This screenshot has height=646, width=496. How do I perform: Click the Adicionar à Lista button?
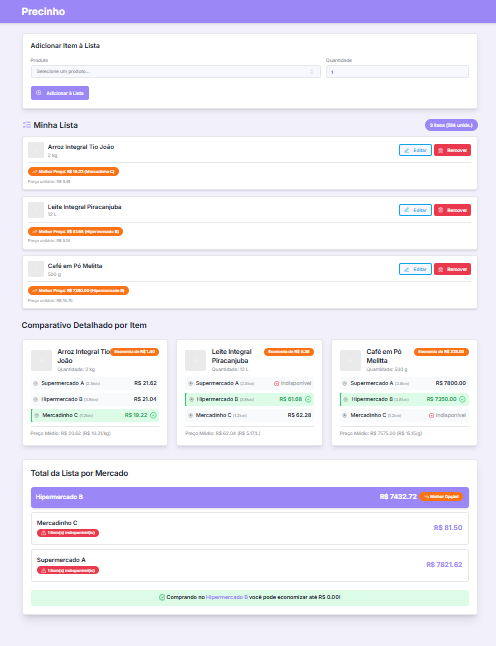[x=60, y=93]
